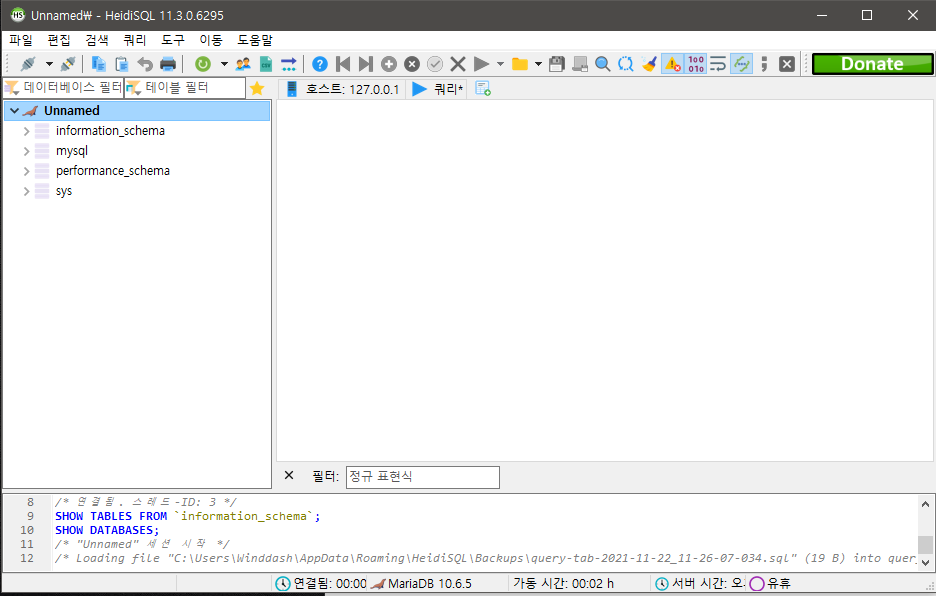Go to the last row icon

(366, 64)
